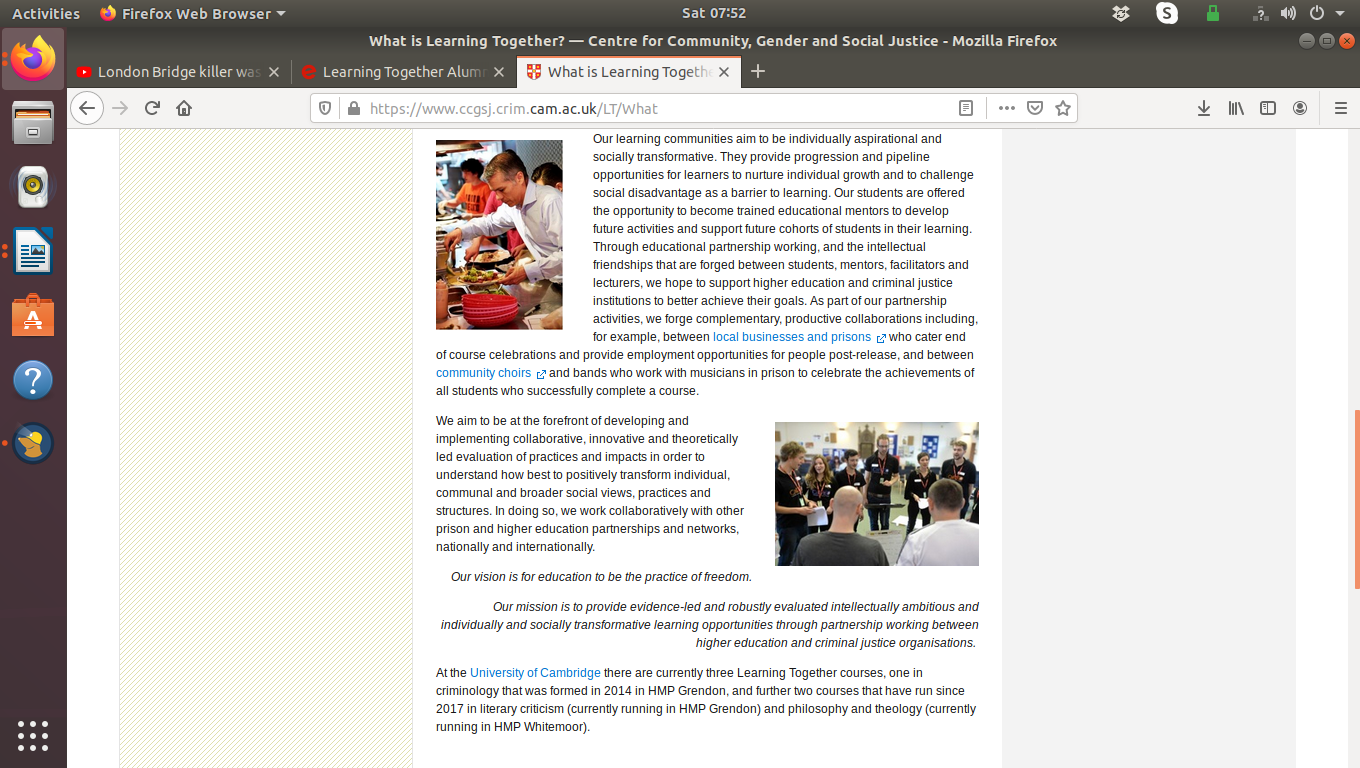
Task: Switch to London Bridge killer tab
Action: point(178,72)
